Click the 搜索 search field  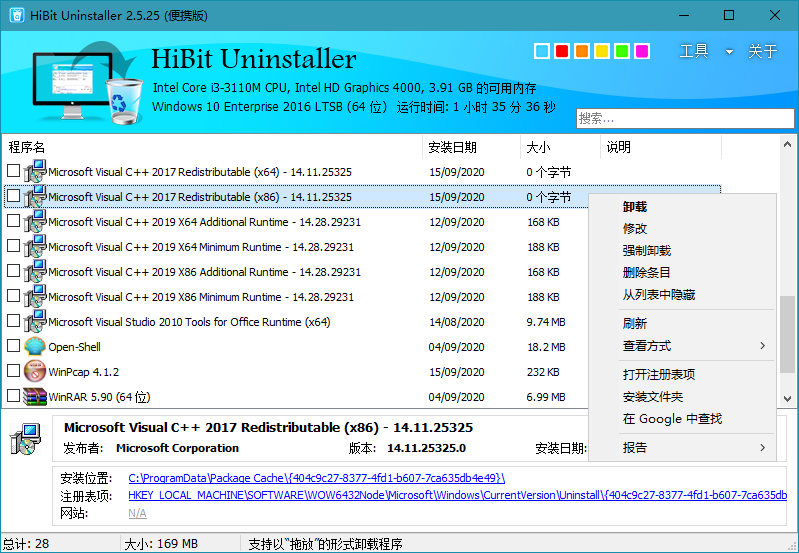click(685, 118)
